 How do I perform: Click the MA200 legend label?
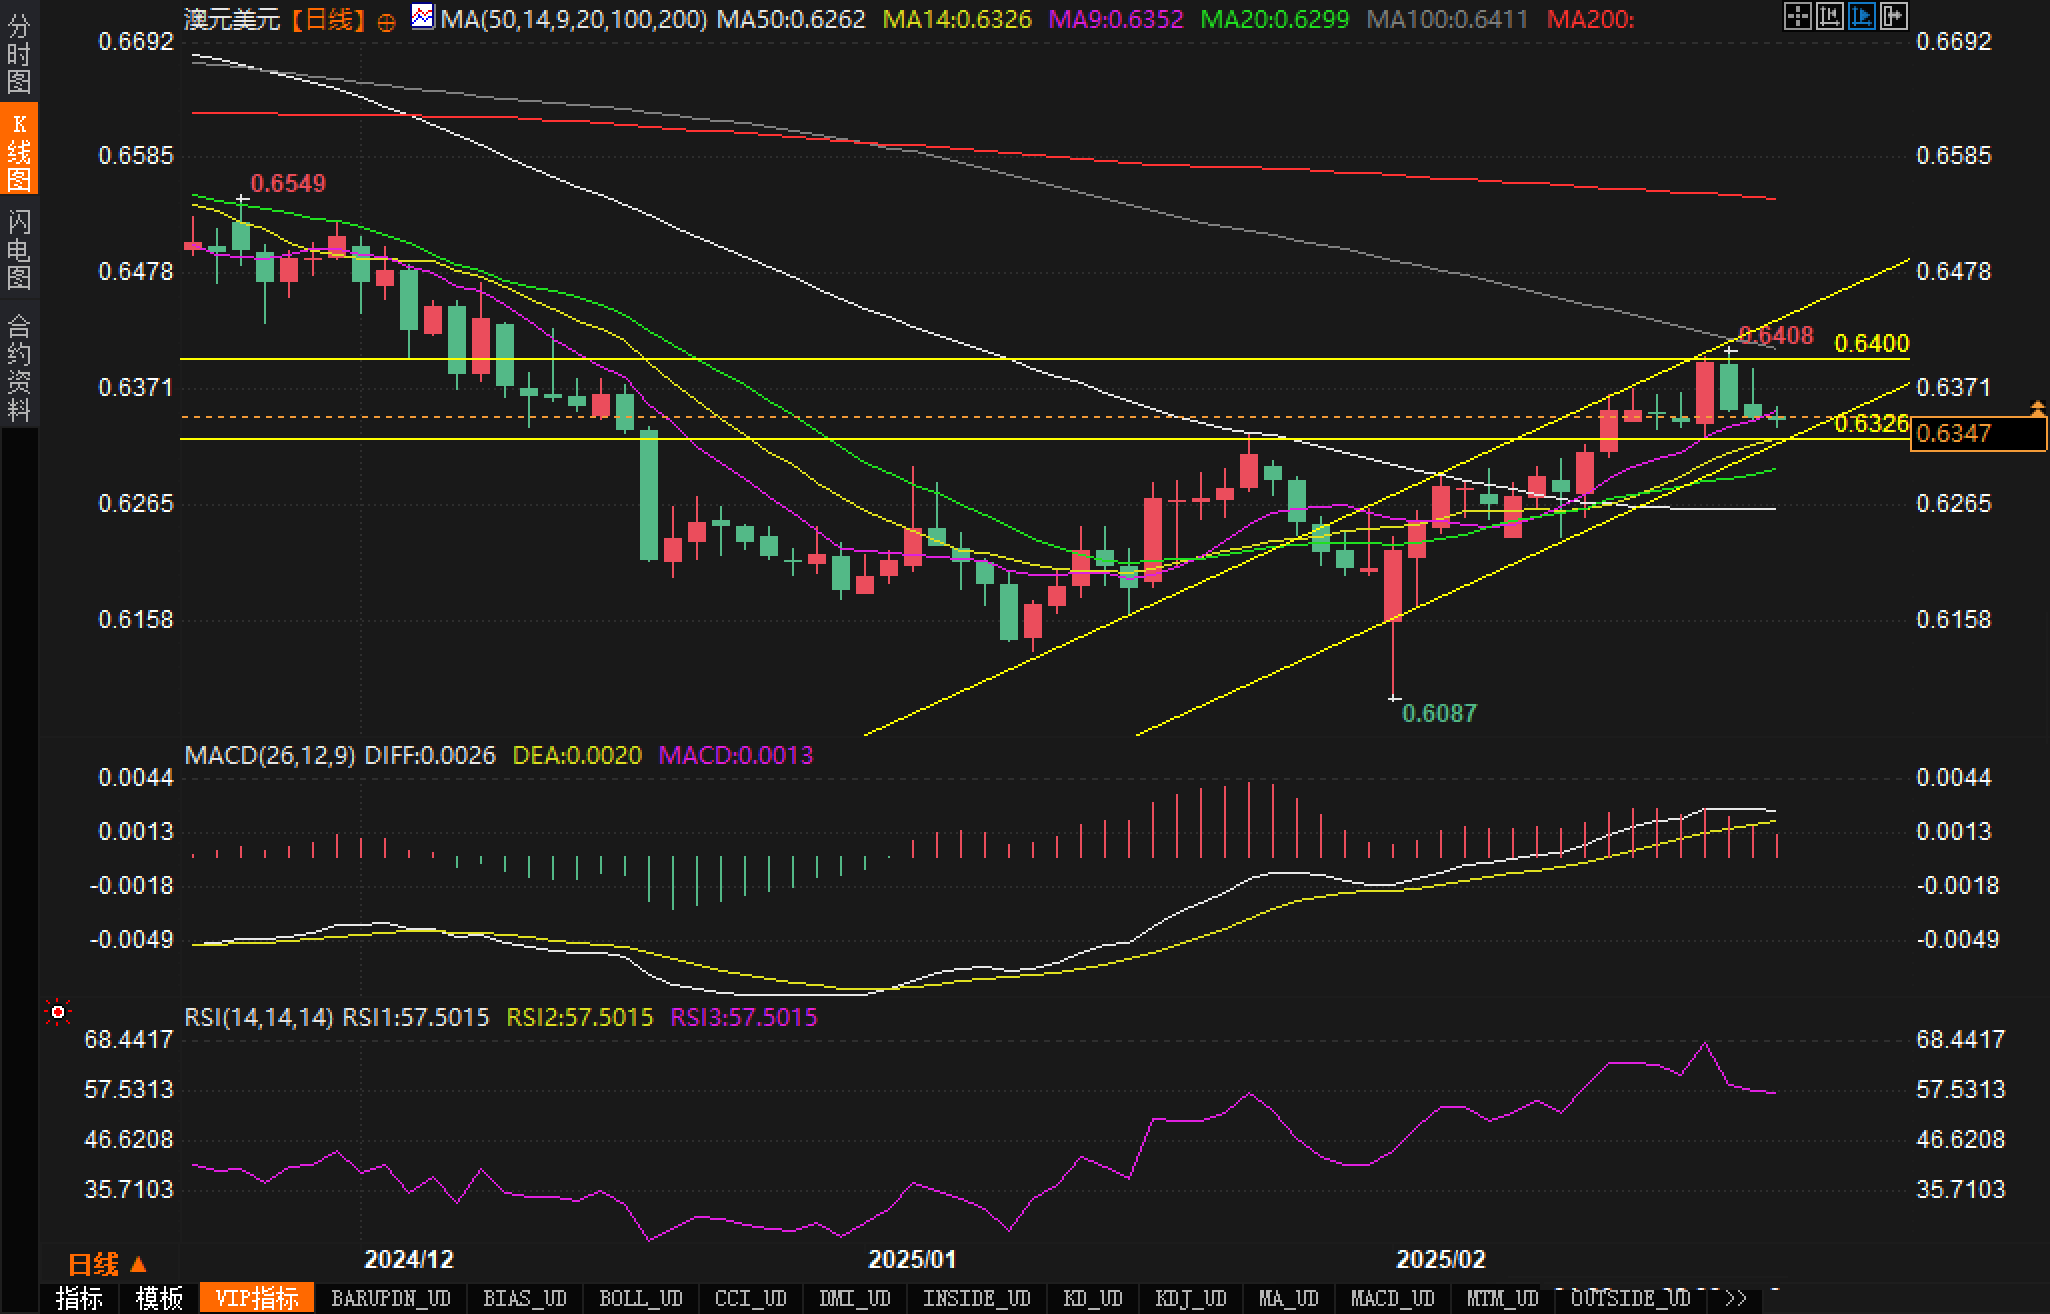[1590, 19]
